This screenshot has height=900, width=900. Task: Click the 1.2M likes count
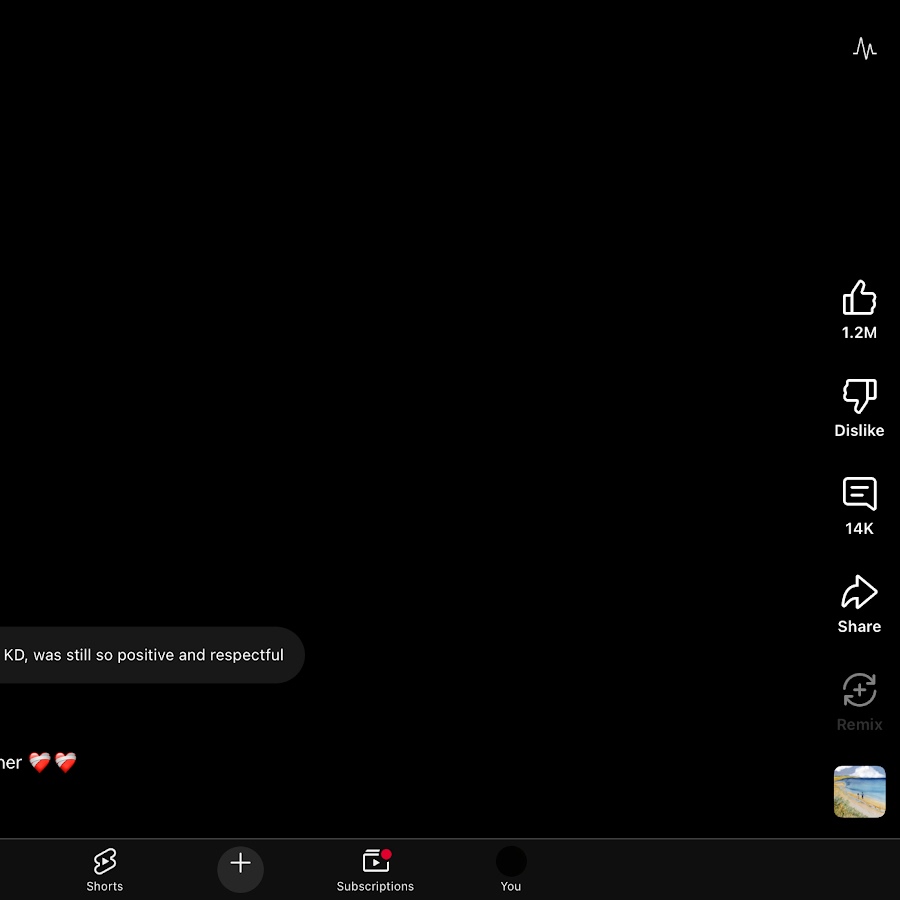[x=859, y=333]
